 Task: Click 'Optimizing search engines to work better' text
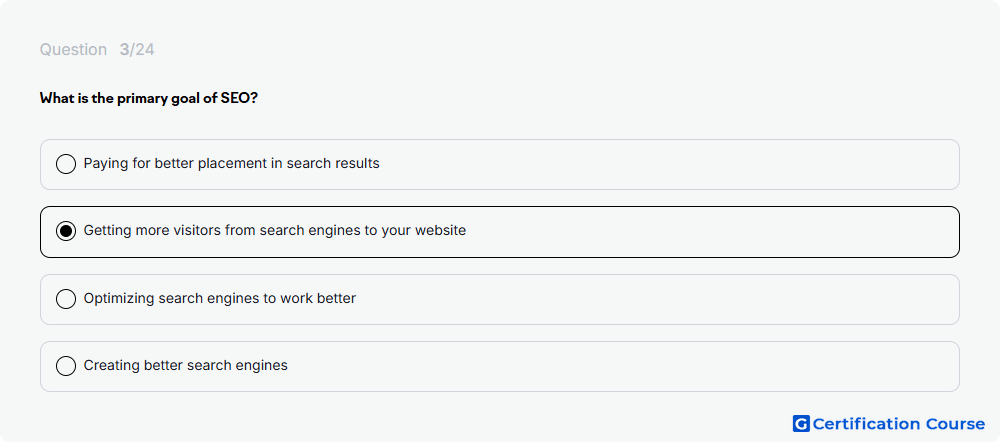coord(220,298)
